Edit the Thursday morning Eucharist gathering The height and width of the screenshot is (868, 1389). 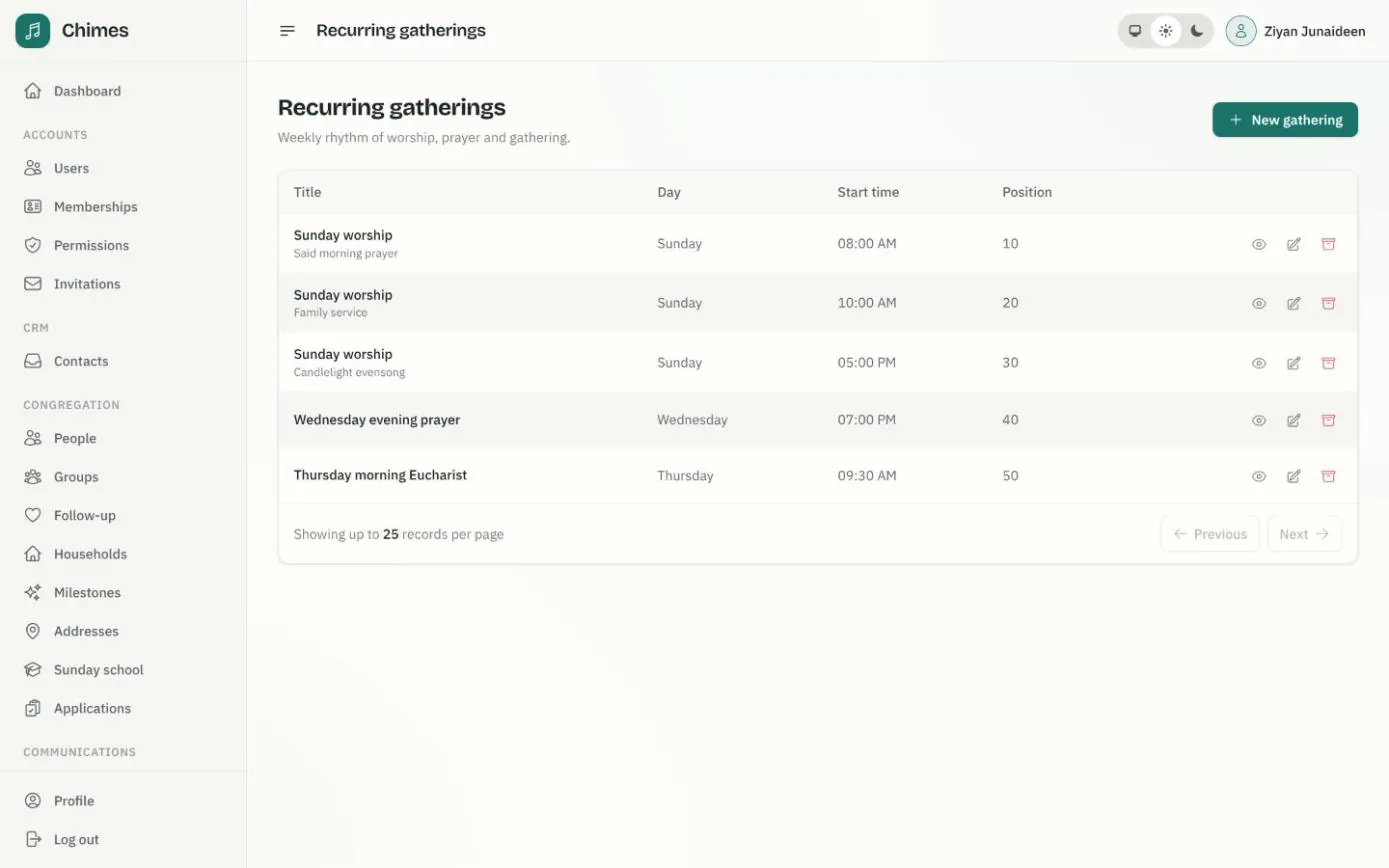[1294, 476]
